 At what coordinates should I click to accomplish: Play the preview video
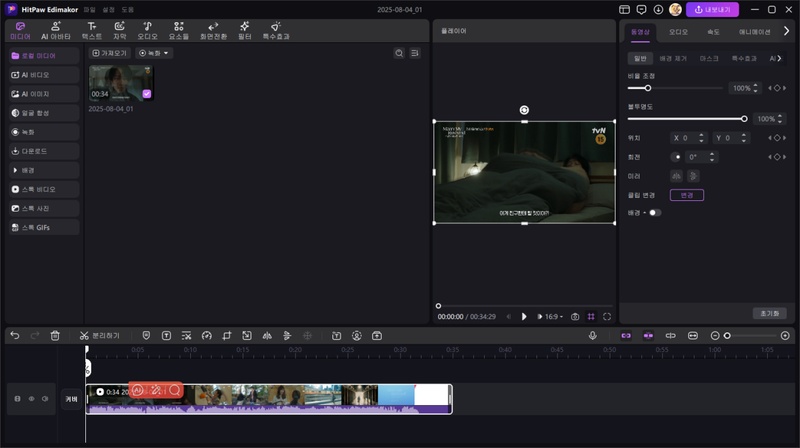tap(523, 317)
